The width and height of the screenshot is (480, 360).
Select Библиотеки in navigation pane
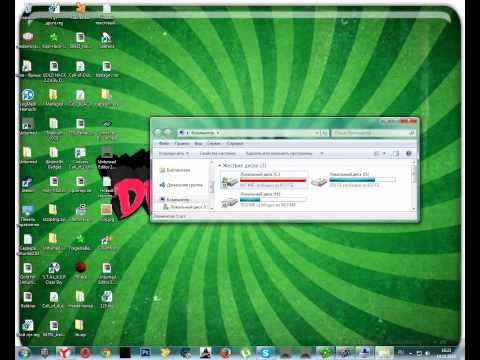point(175,170)
